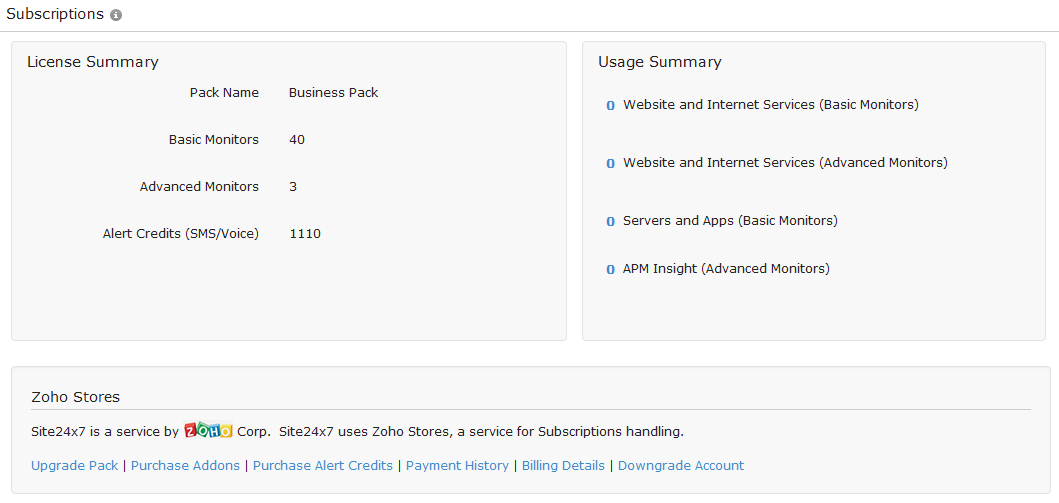Click the Business Pack name value
1059x503 pixels.
tap(333, 92)
